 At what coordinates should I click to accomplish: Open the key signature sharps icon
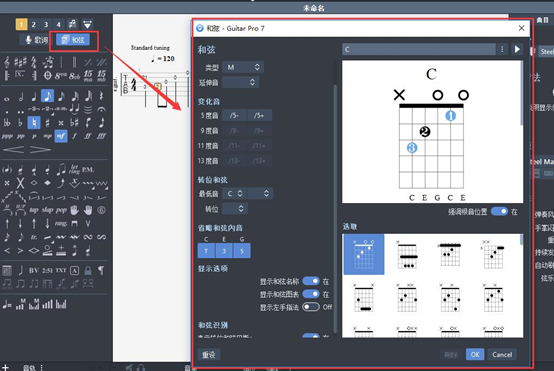(x=20, y=63)
